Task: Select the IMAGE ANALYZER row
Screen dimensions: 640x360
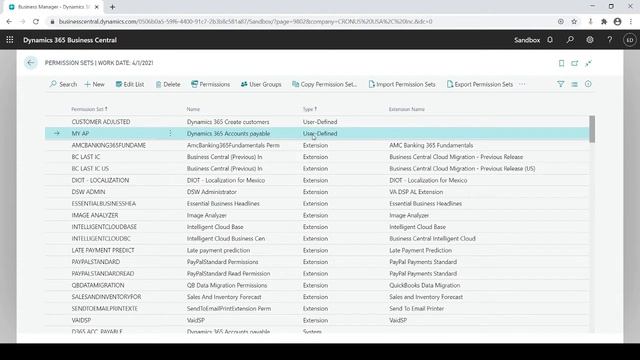Action: tap(317, 215)
